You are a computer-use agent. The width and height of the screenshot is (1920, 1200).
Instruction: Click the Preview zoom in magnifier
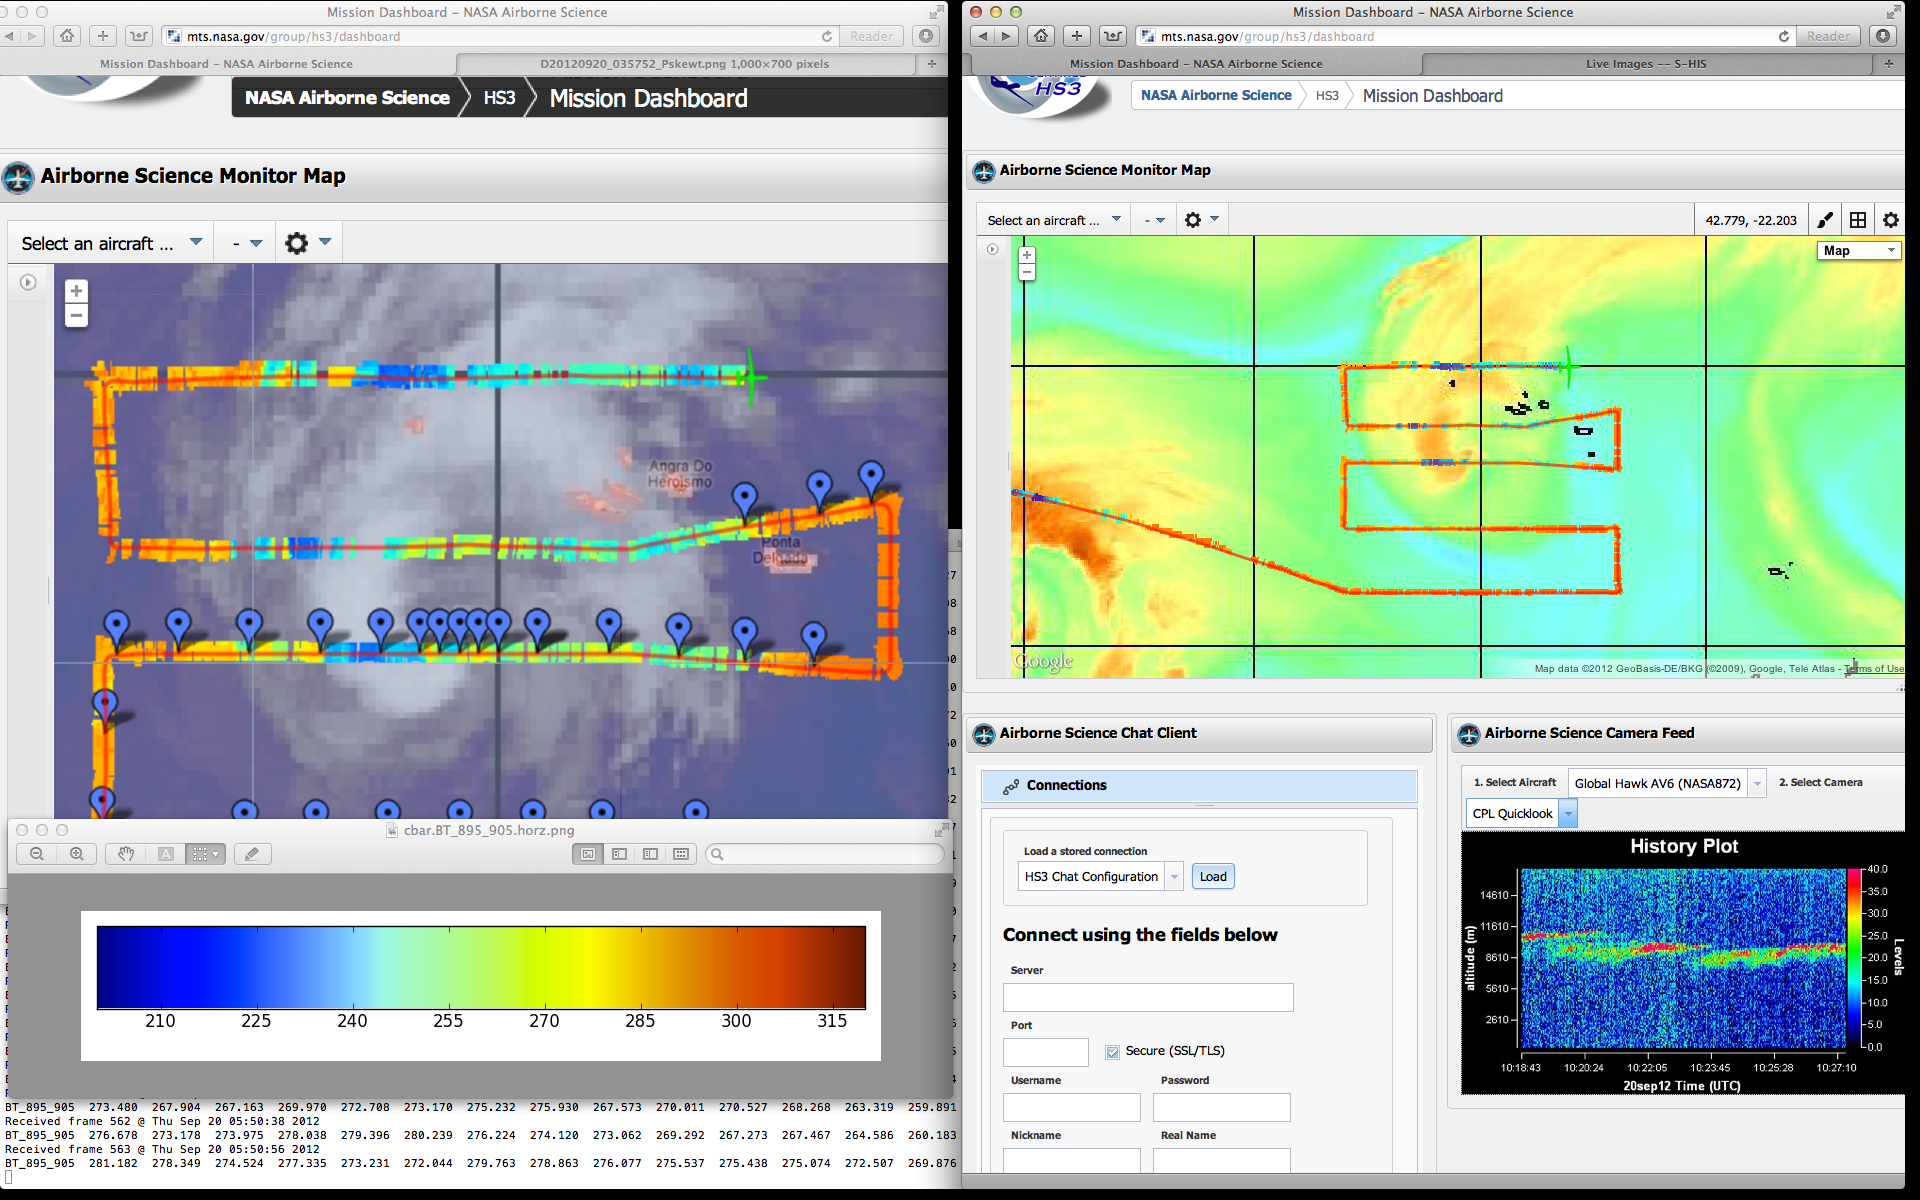[77, 854]
